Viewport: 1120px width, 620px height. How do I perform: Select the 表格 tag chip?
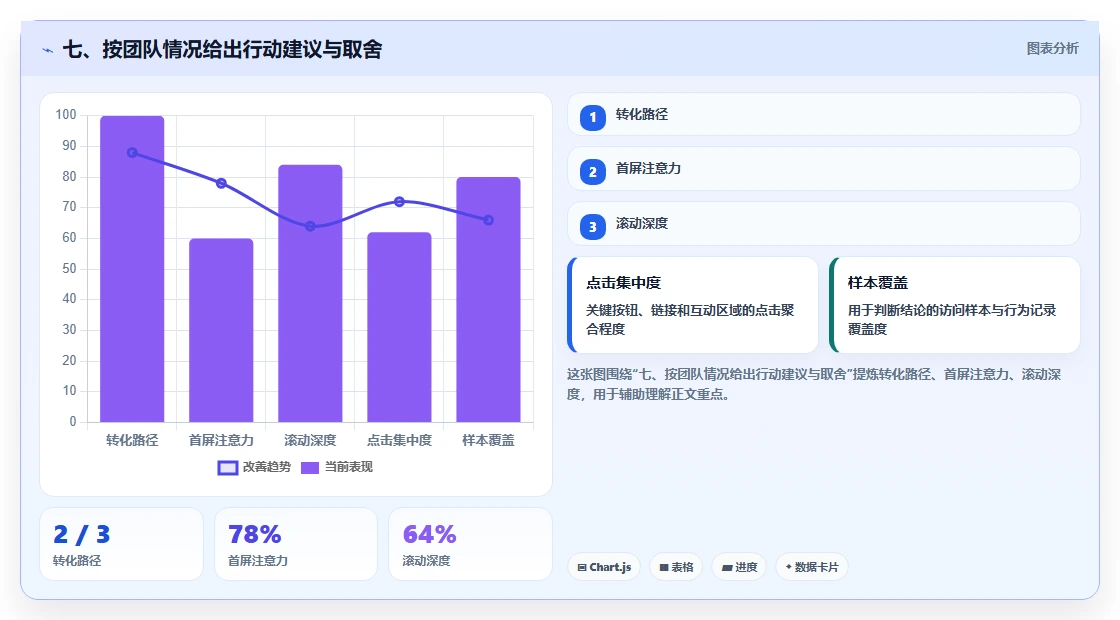click(676, 567)
